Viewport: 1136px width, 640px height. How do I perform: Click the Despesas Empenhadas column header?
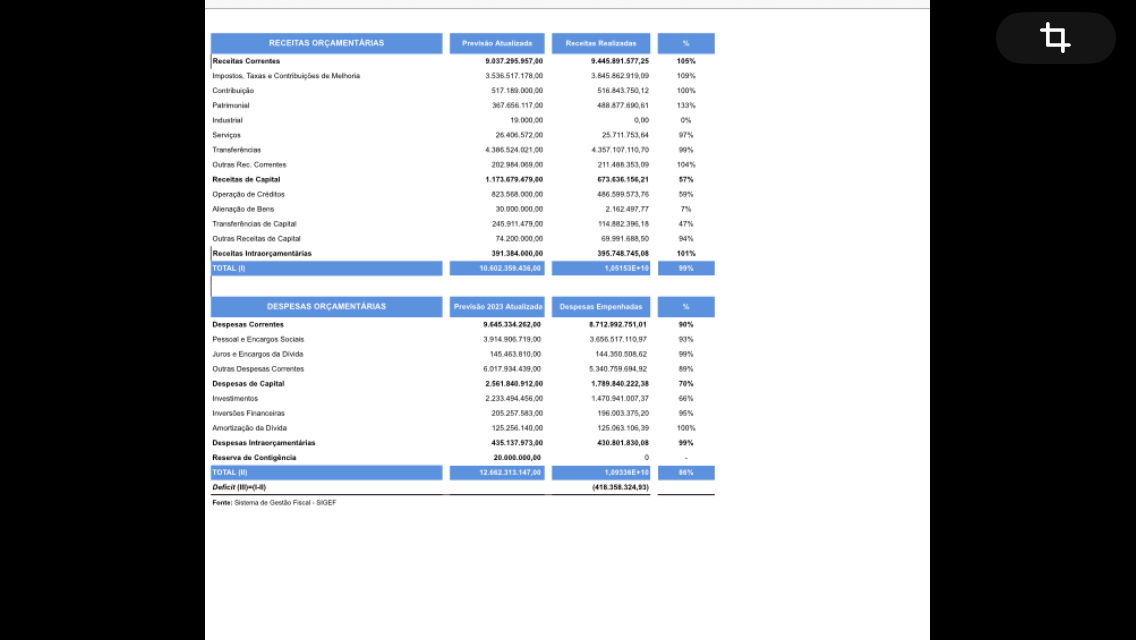coord(600,306)
